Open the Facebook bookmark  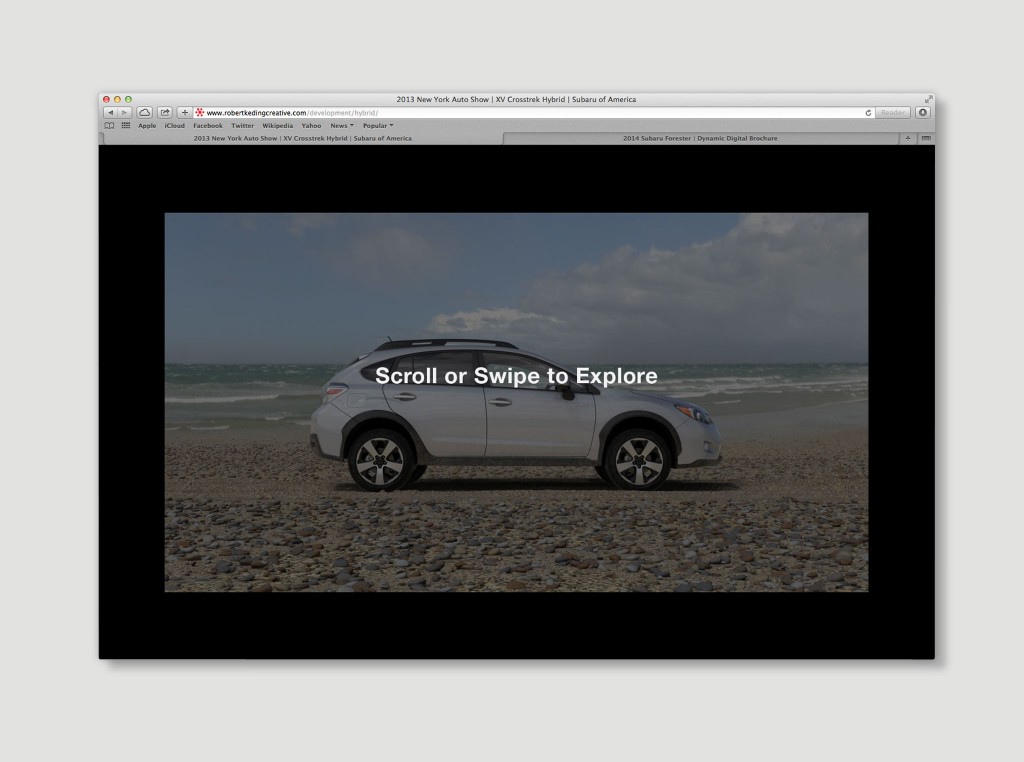click(208, 125)
